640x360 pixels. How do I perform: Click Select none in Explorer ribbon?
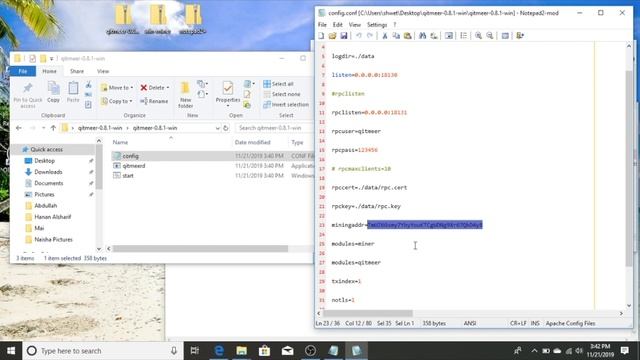click(x=282, y=94)
